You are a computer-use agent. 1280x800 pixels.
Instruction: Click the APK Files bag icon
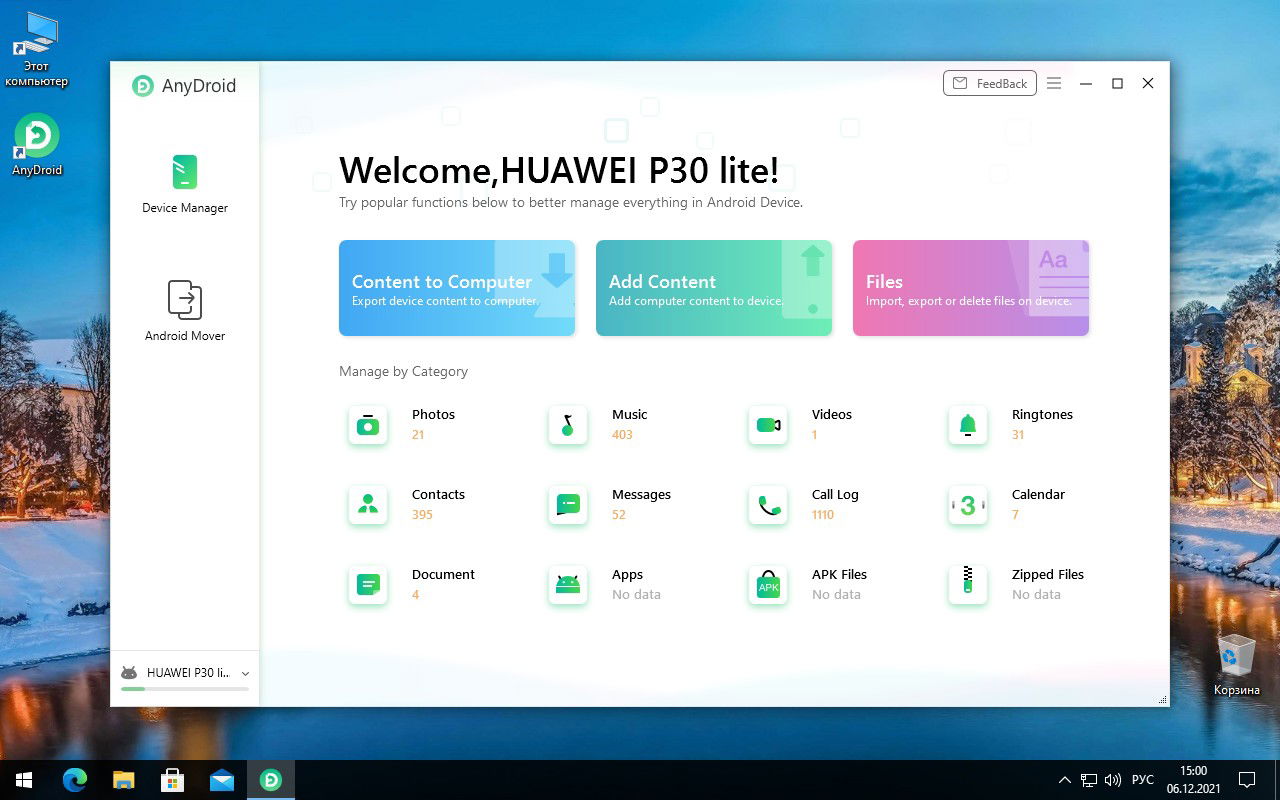768,585
